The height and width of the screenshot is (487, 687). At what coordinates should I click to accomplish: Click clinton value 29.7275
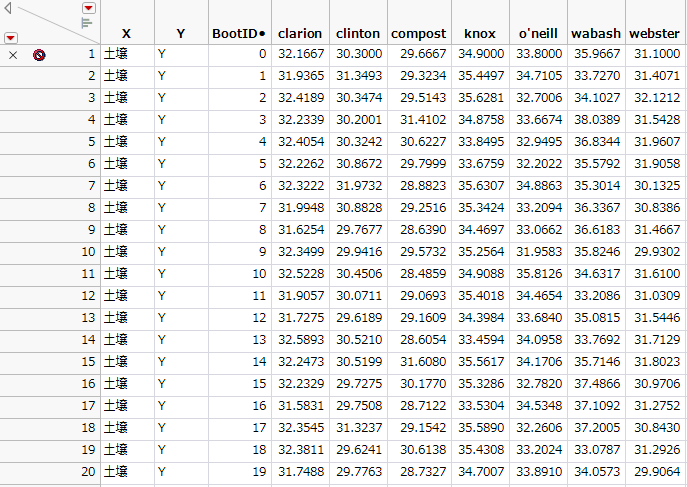pyautogui.click(x=359, y=384)
